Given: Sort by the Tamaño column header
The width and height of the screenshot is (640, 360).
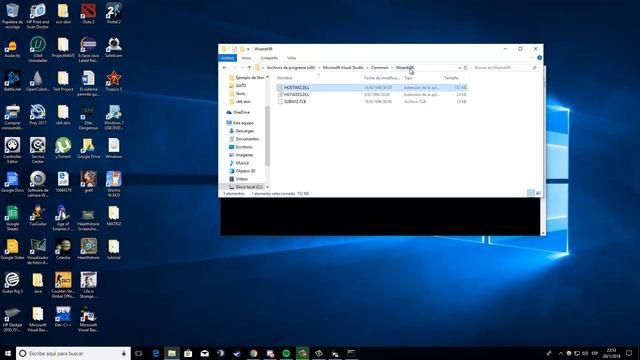Looking at the screenshot, I should click(x=451, y=78).
